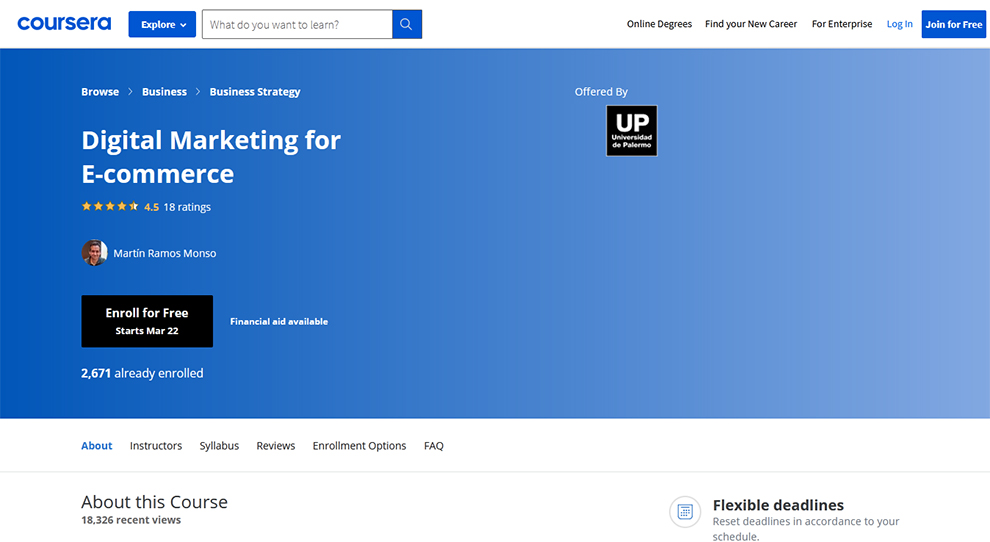Open the Reviews tab
The width and height of the screenshot is (990, 542).
point(276,445)
